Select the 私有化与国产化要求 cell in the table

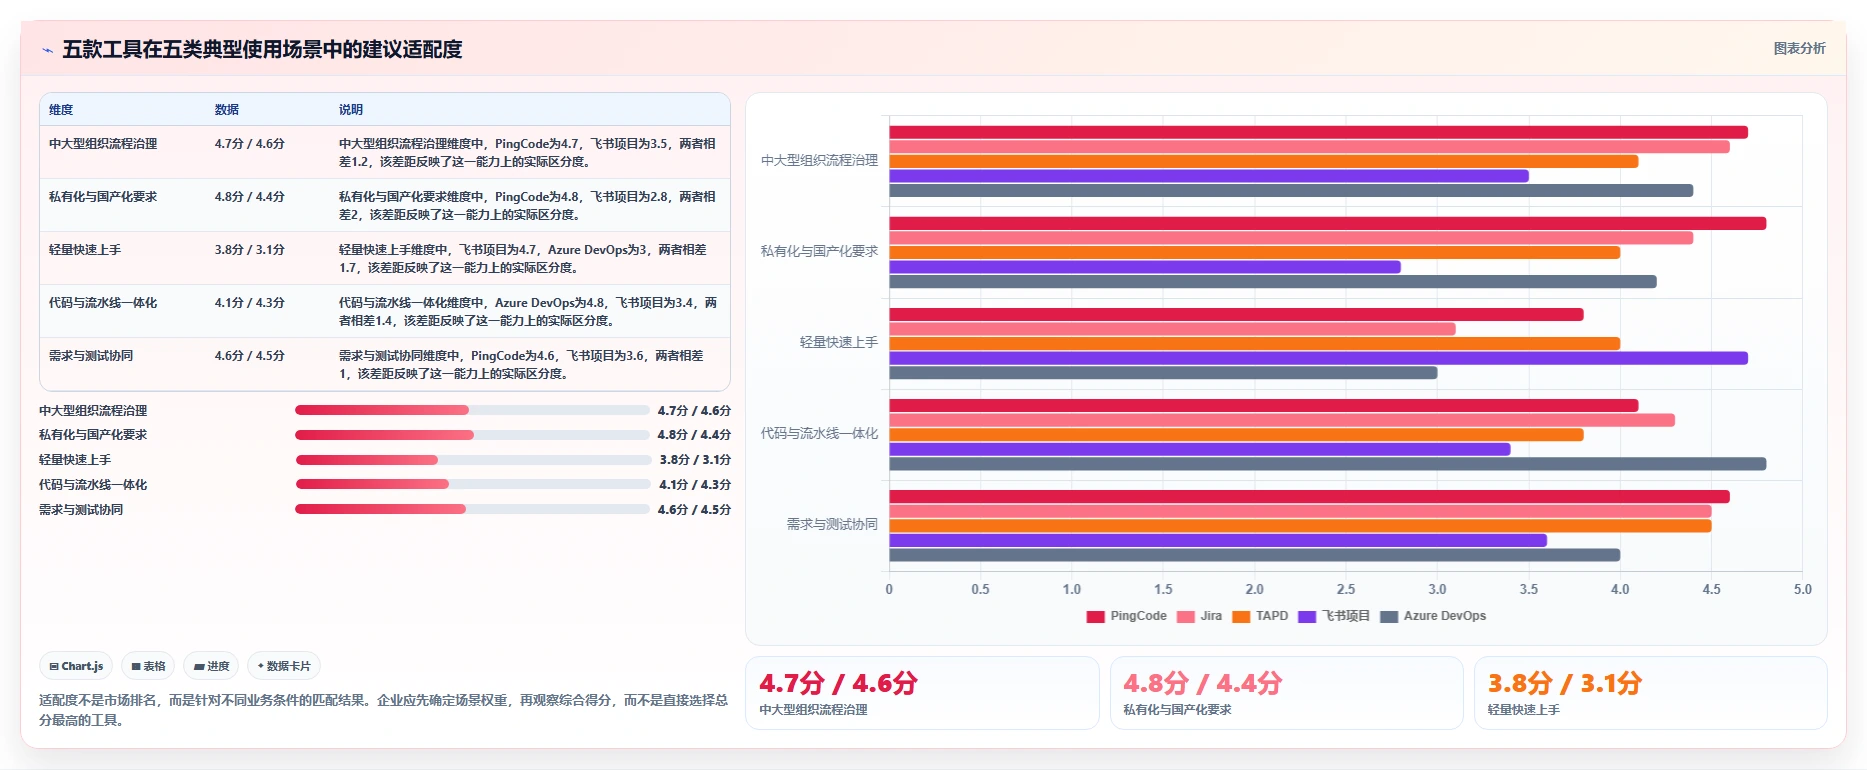click(103, 197)
